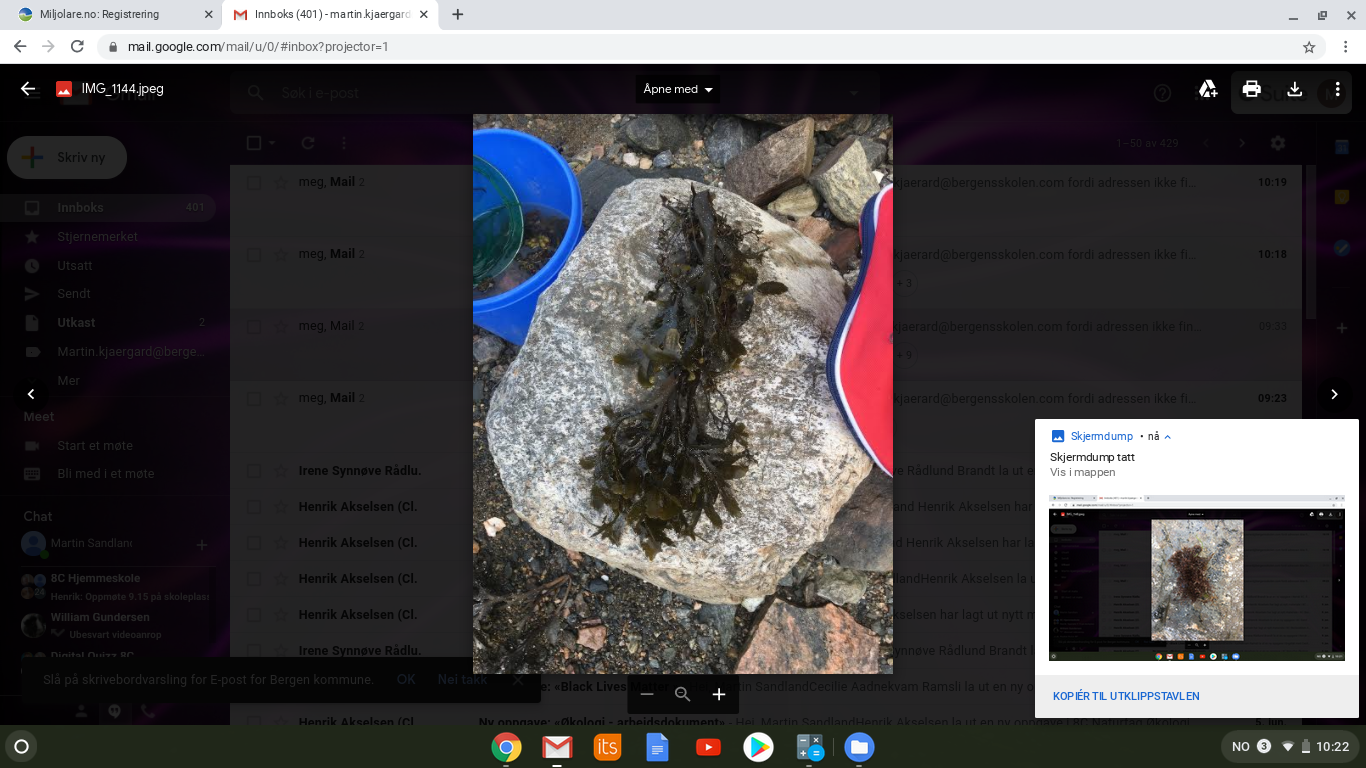Show next page of emails

point(1243,143)
